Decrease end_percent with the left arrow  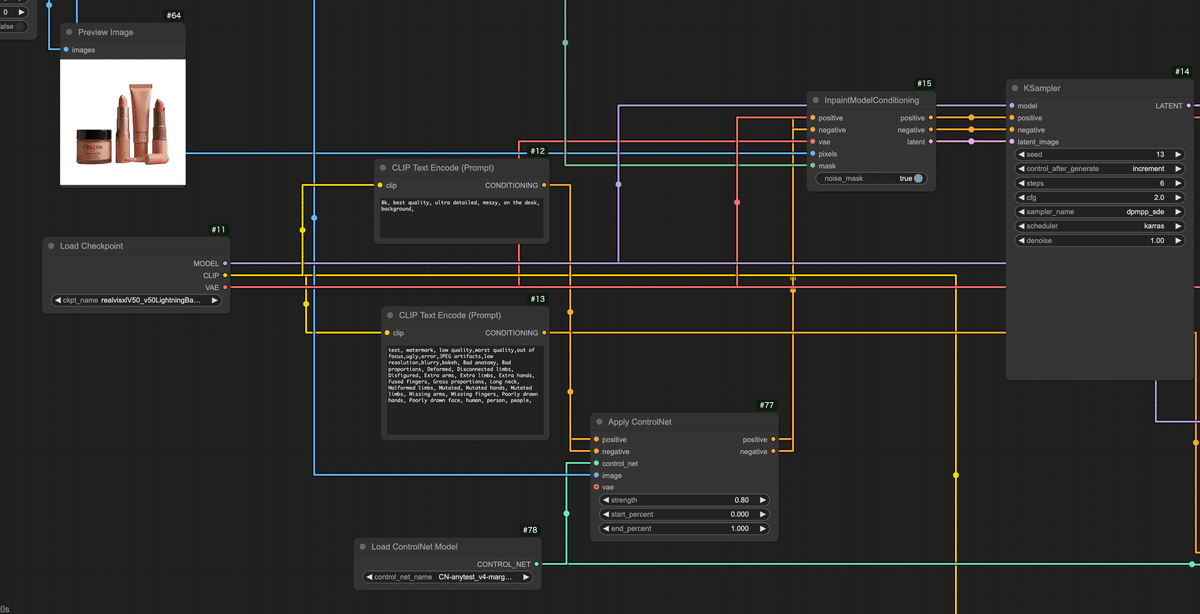tap(606, 528)
